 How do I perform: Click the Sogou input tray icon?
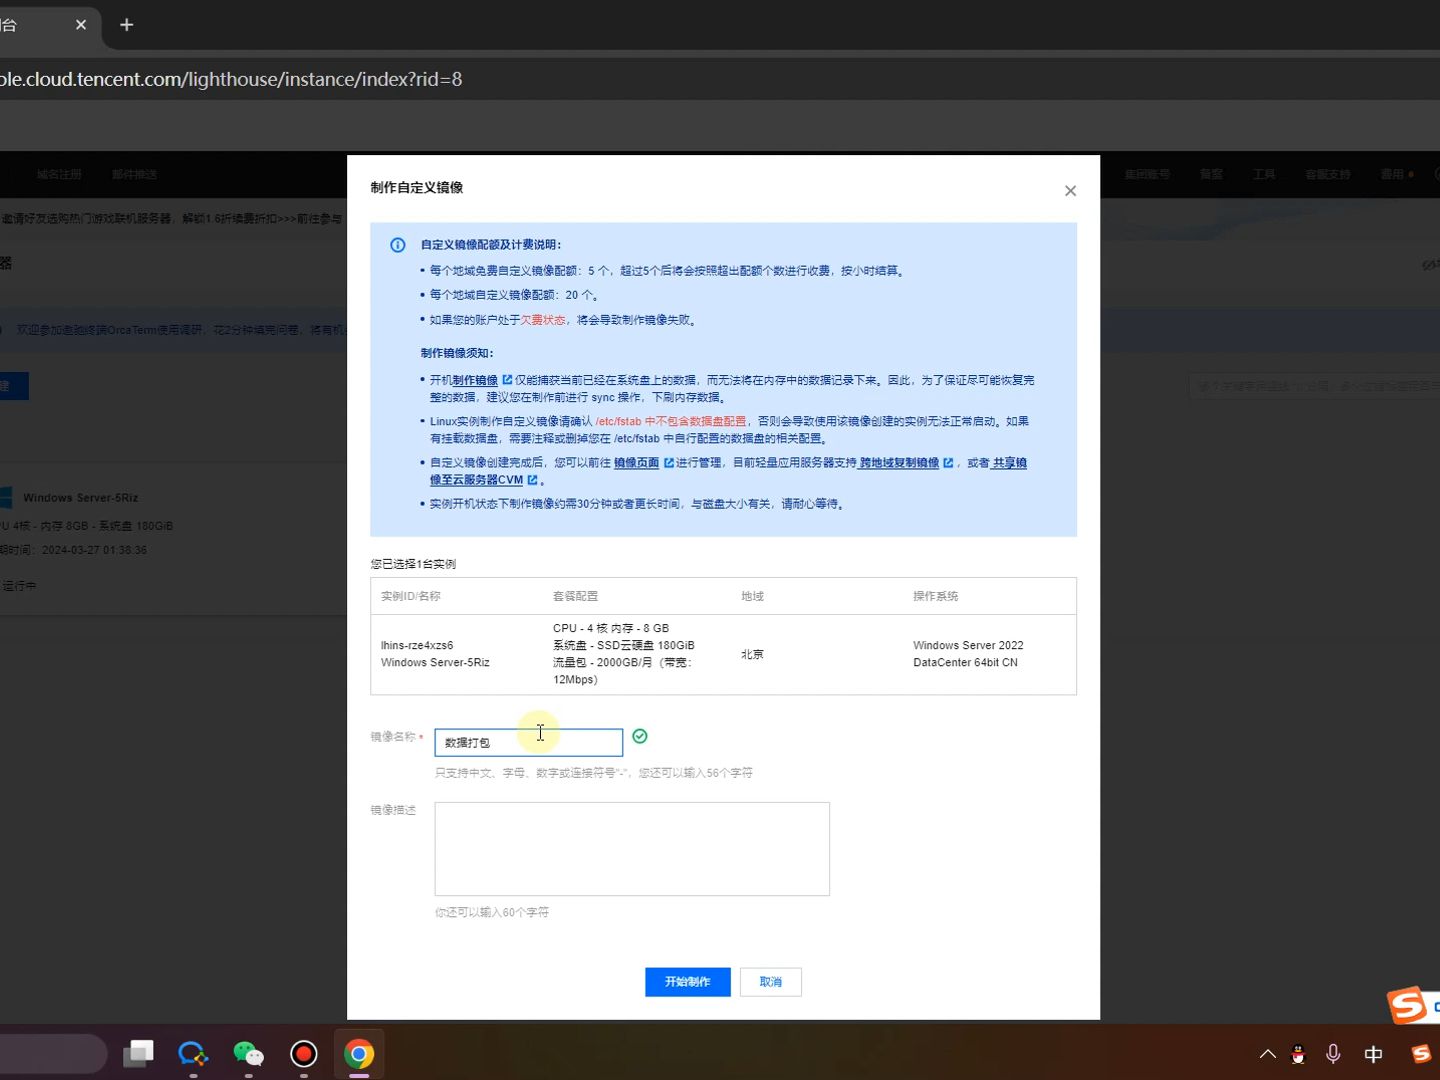coord(1421,1054)
